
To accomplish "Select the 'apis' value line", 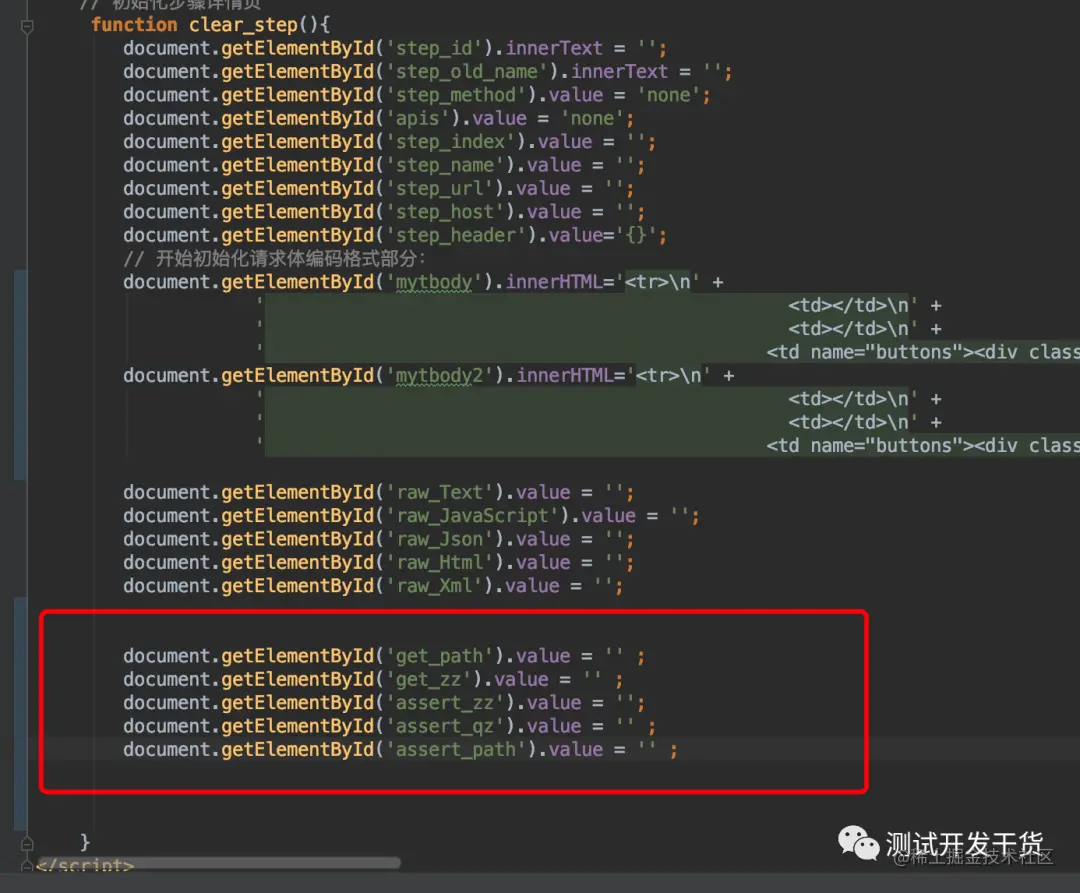I will pyautogui.click(x=378, y=118).
